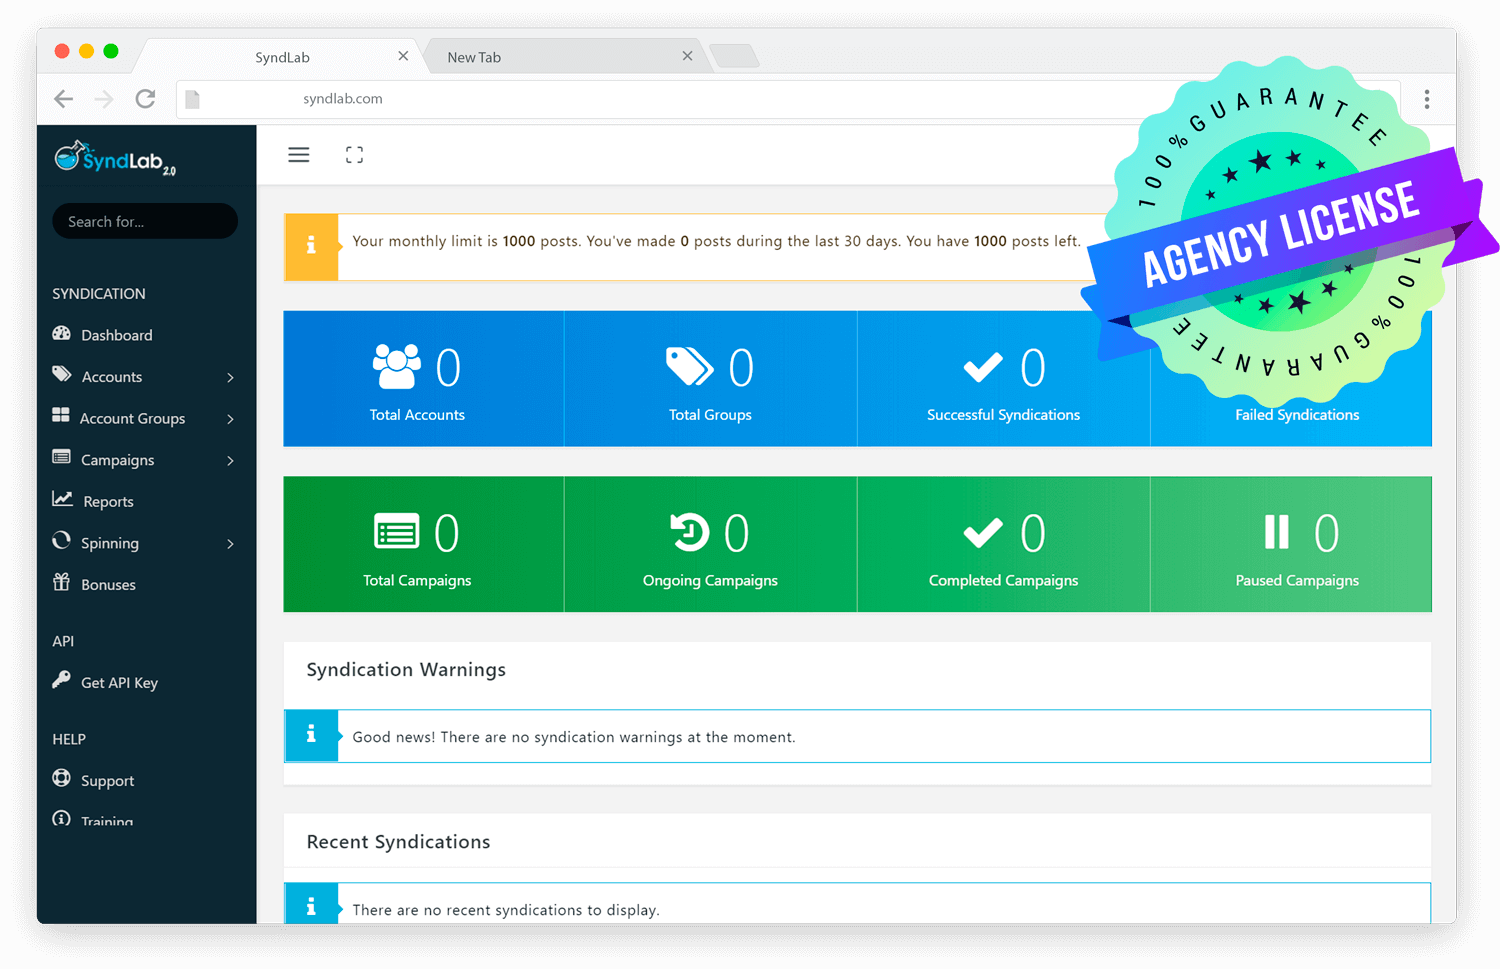Expand the Account Groups chevron
The image size is (1500, 969).
click(230, 419)
